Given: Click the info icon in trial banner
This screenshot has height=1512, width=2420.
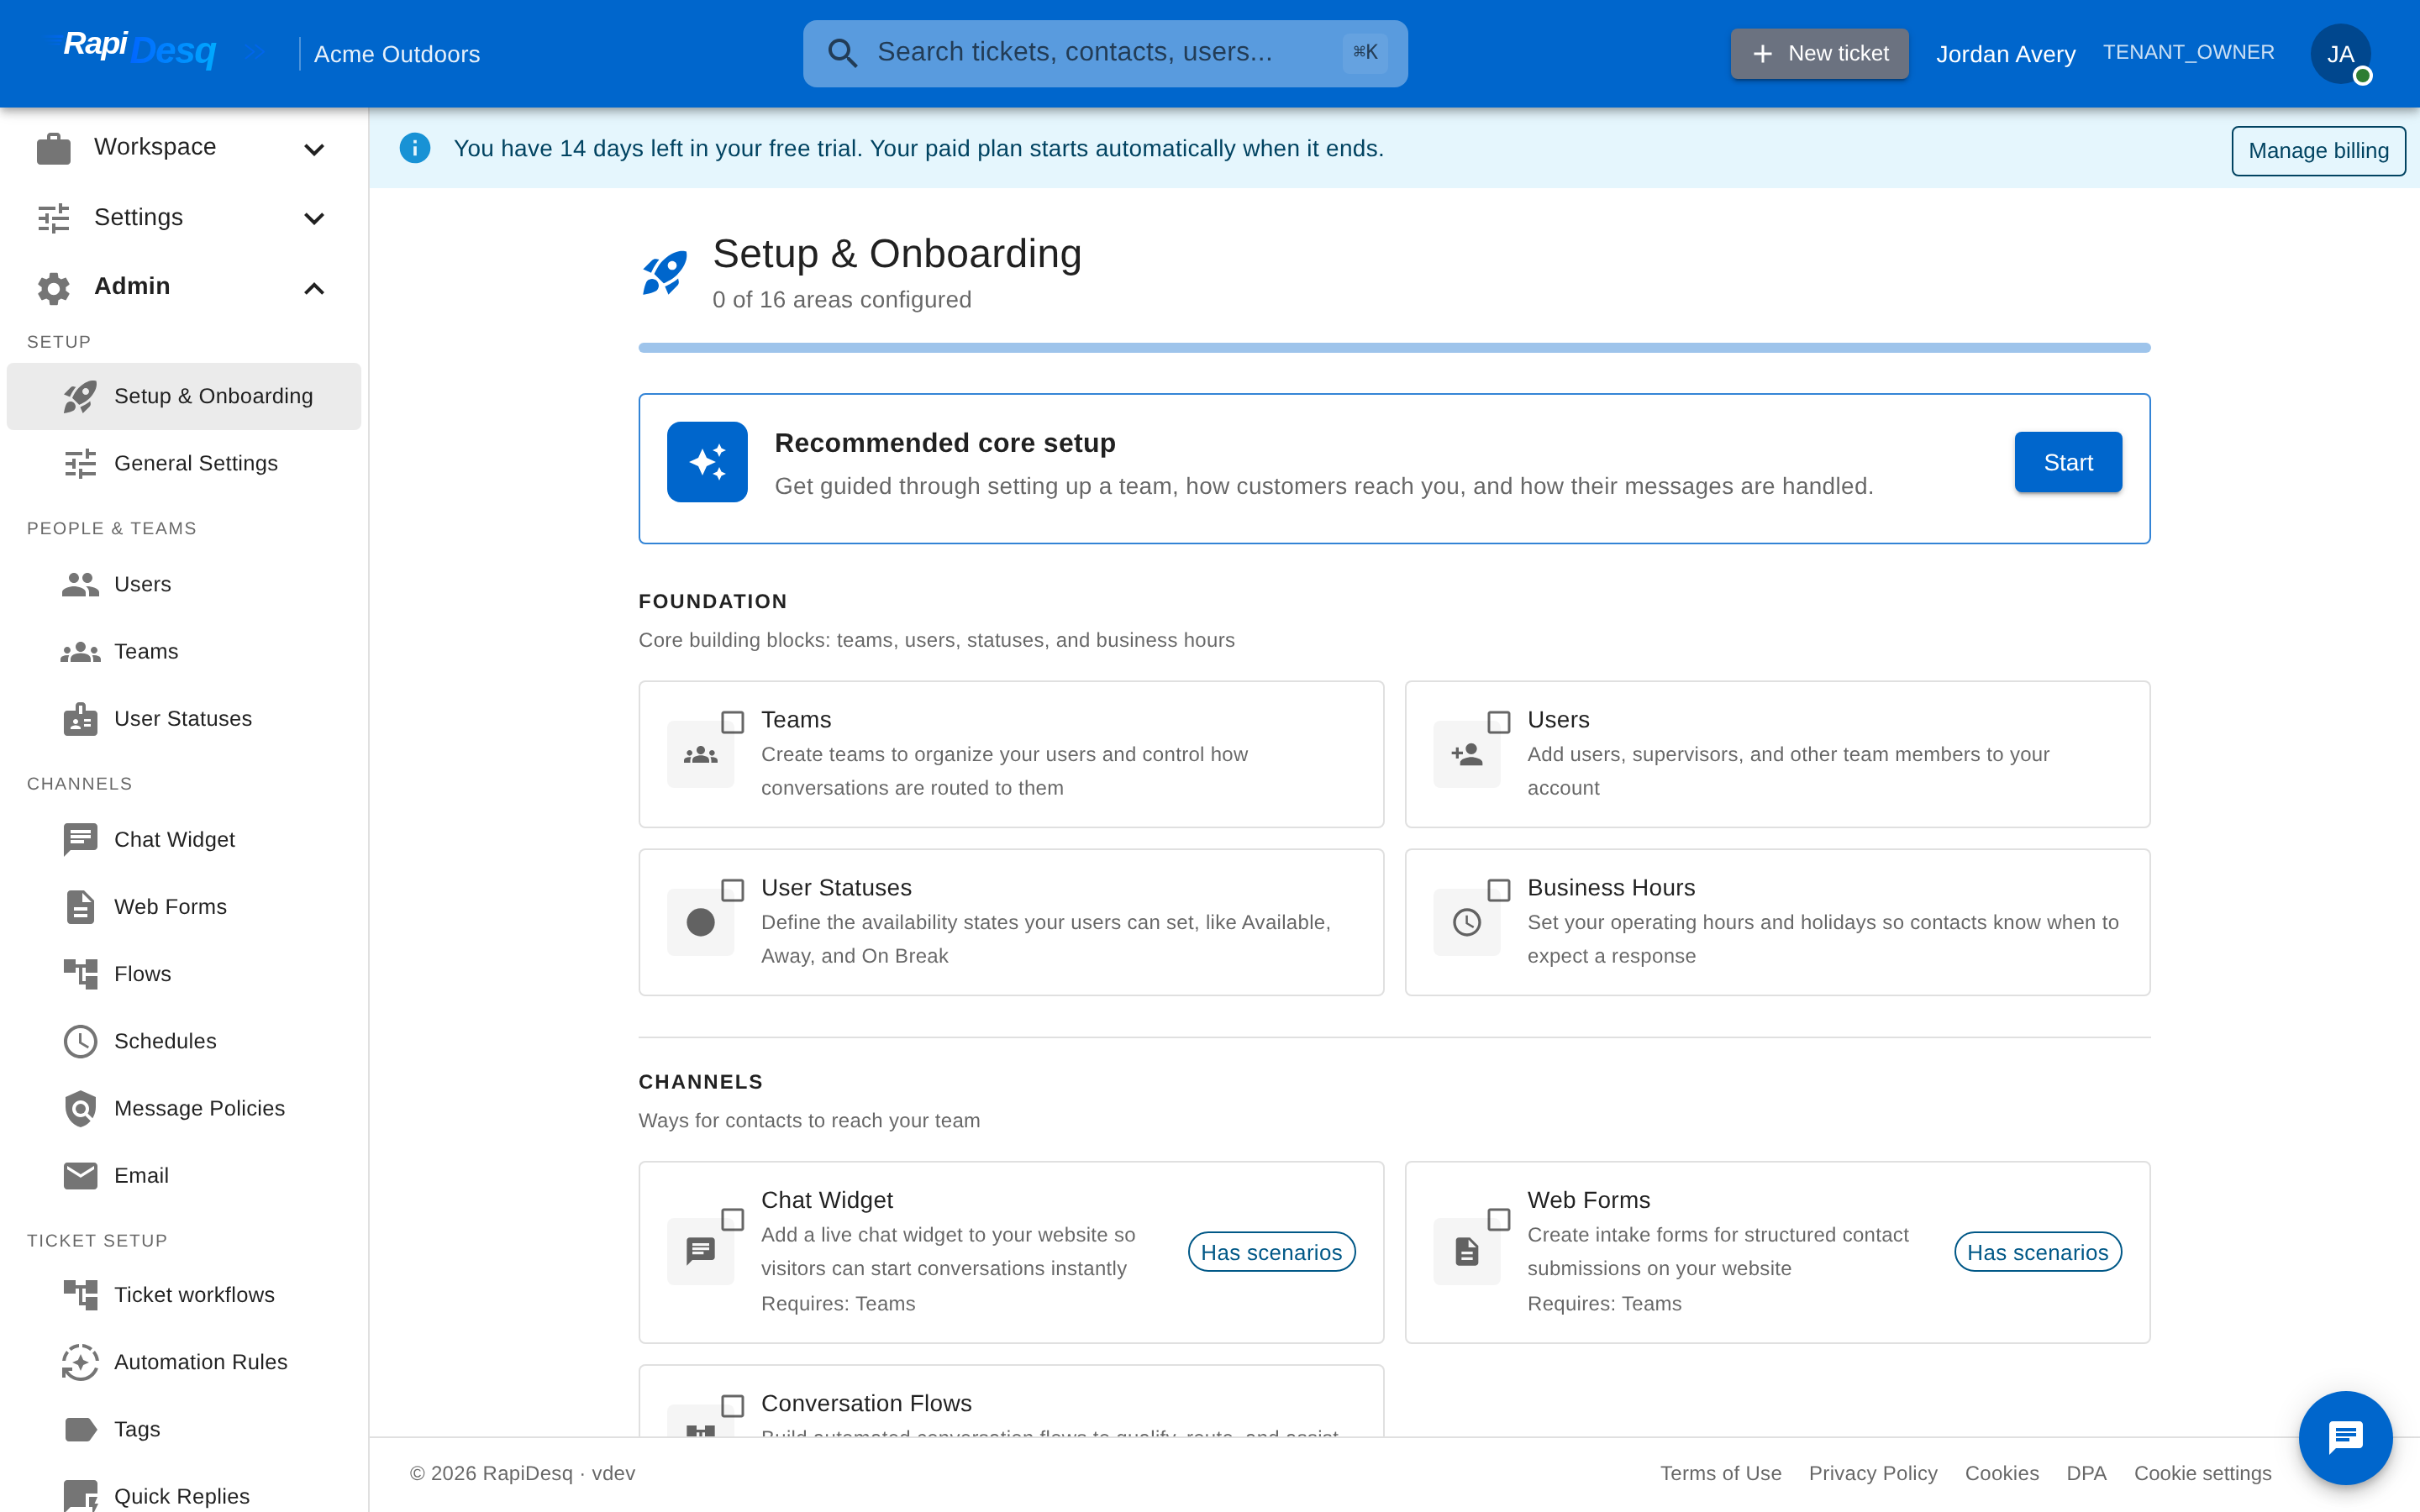Looking at the screenshot, I should click(415, 148).
